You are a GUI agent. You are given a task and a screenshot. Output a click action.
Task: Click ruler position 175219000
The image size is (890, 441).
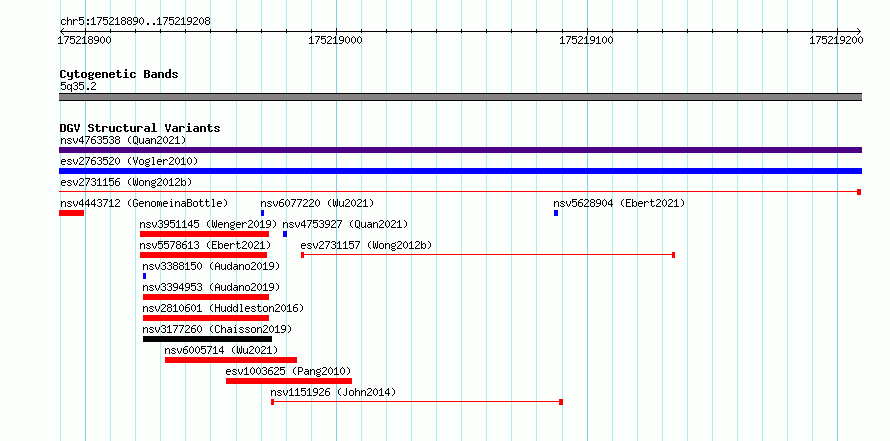click(335, 40)
